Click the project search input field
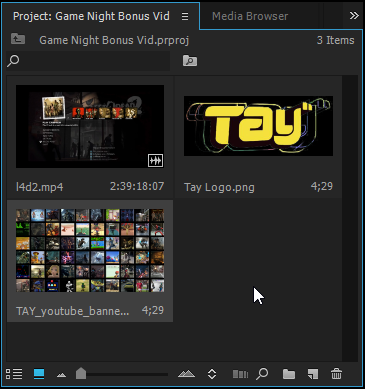 point(88,61)
